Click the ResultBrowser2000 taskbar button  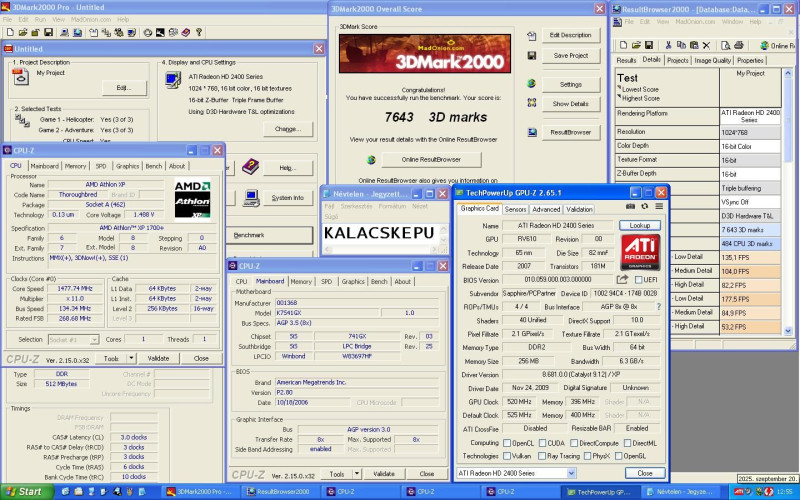[x=283, y=492]
